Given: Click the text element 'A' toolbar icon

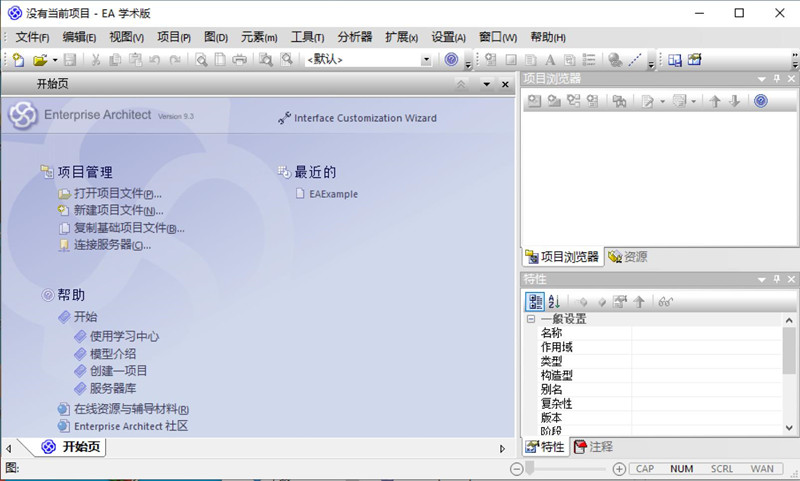Looking at the screenshot, I should click(550, 60).
